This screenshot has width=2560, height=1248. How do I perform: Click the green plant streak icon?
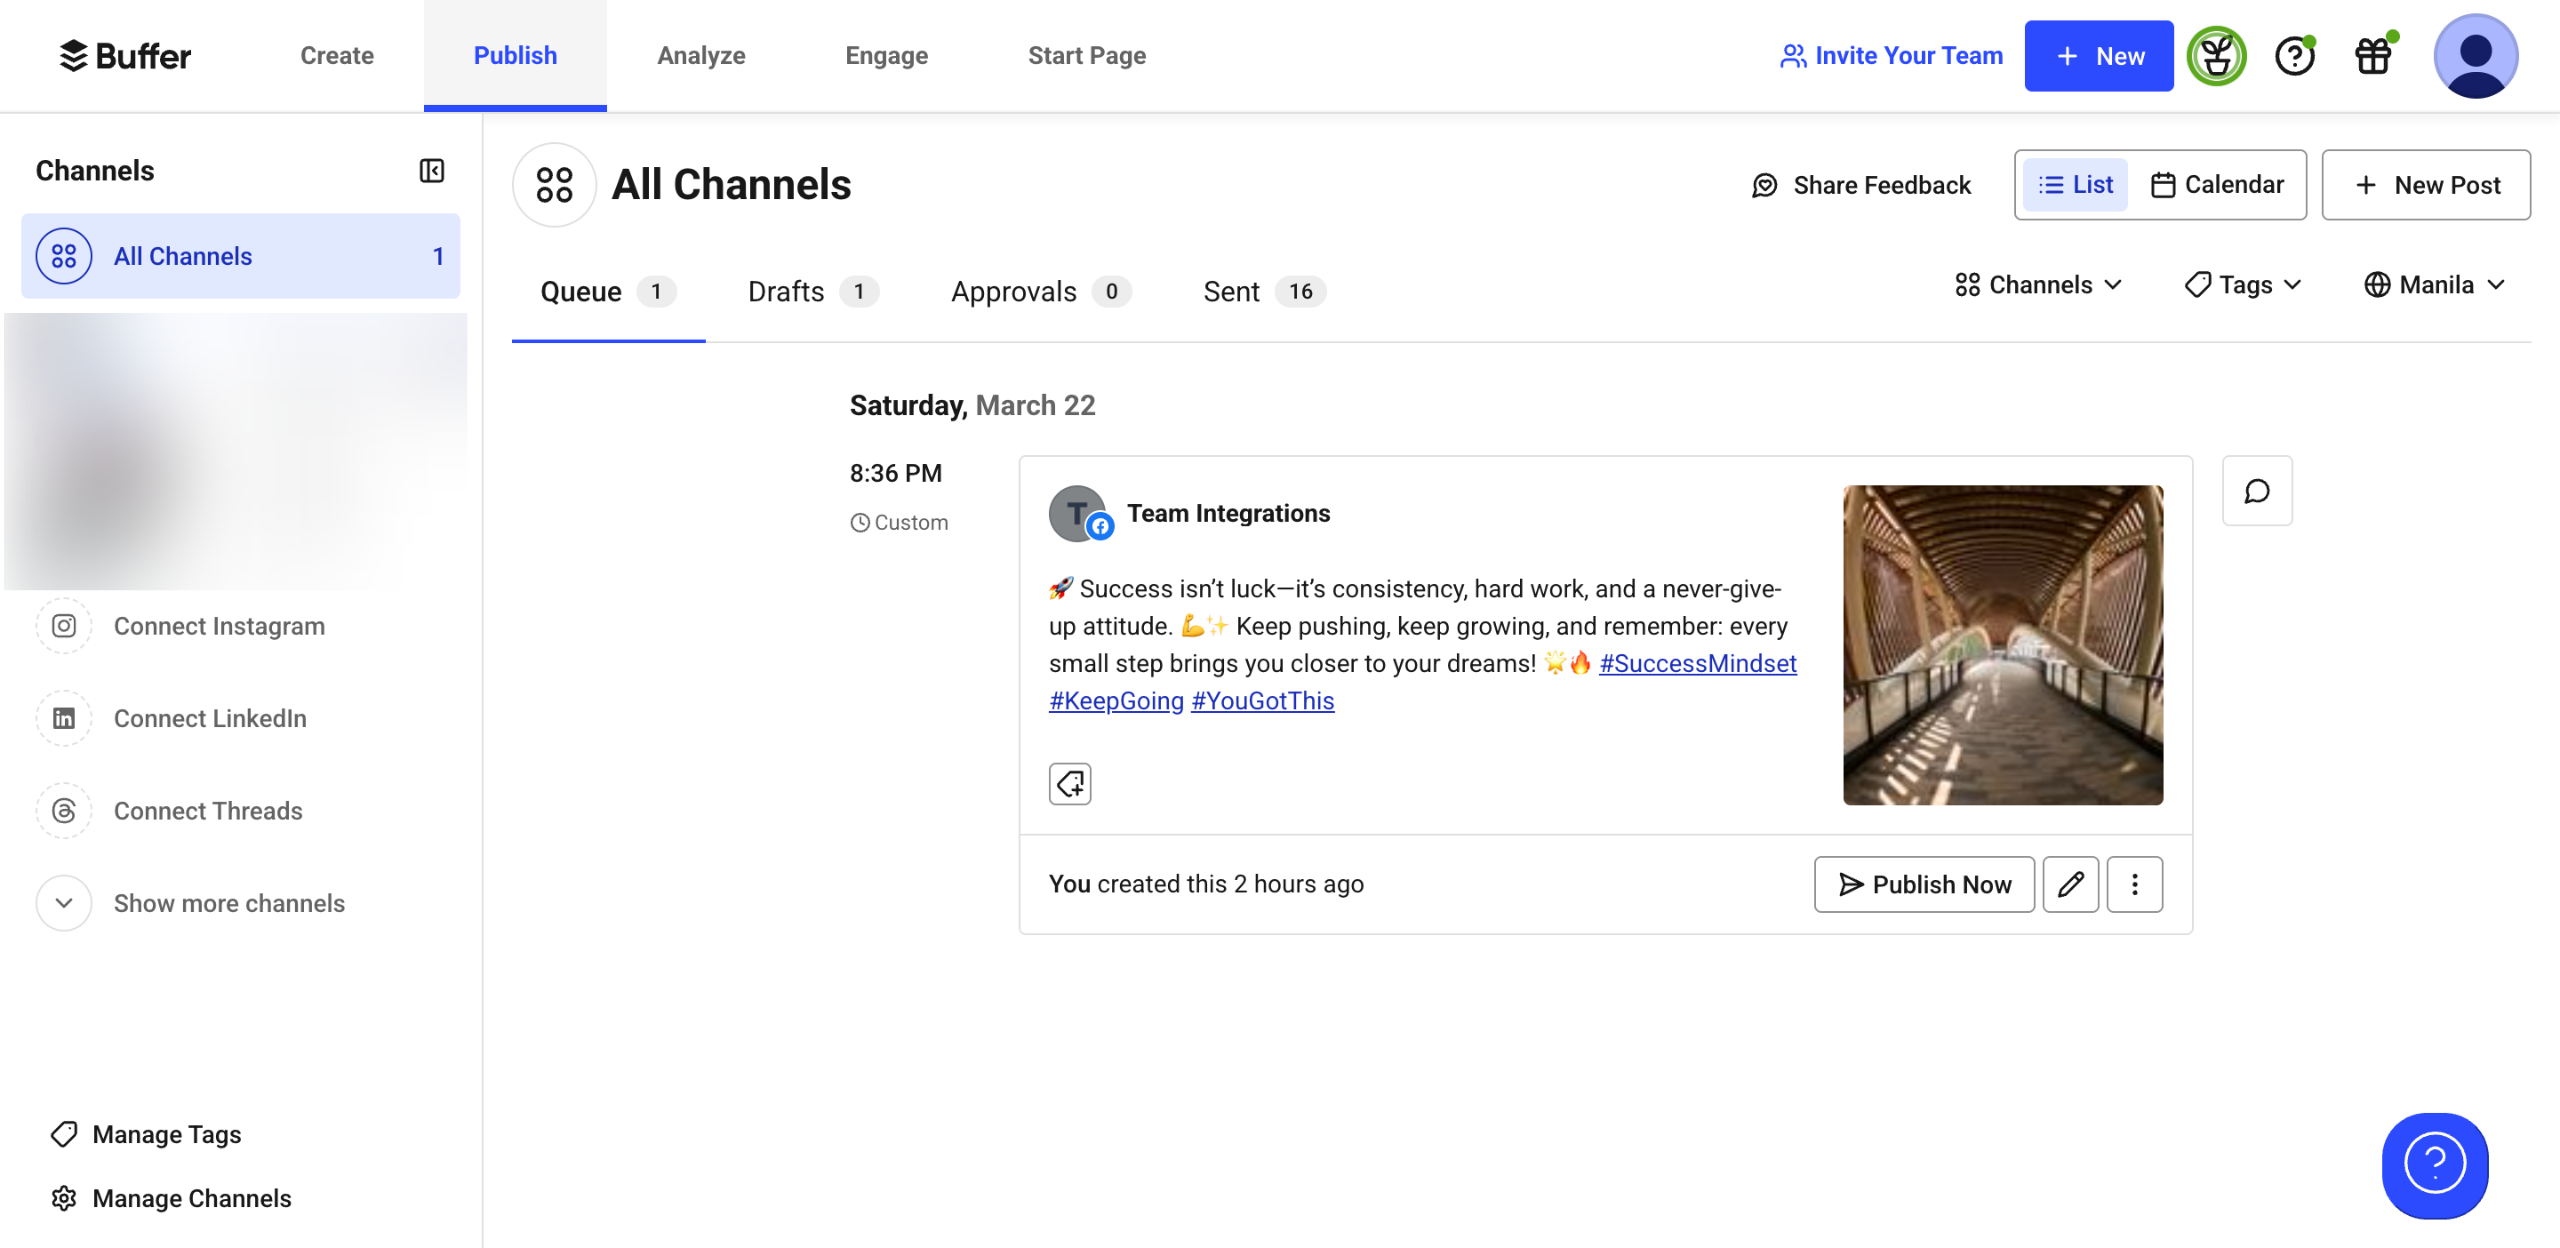click(2216, 56)
